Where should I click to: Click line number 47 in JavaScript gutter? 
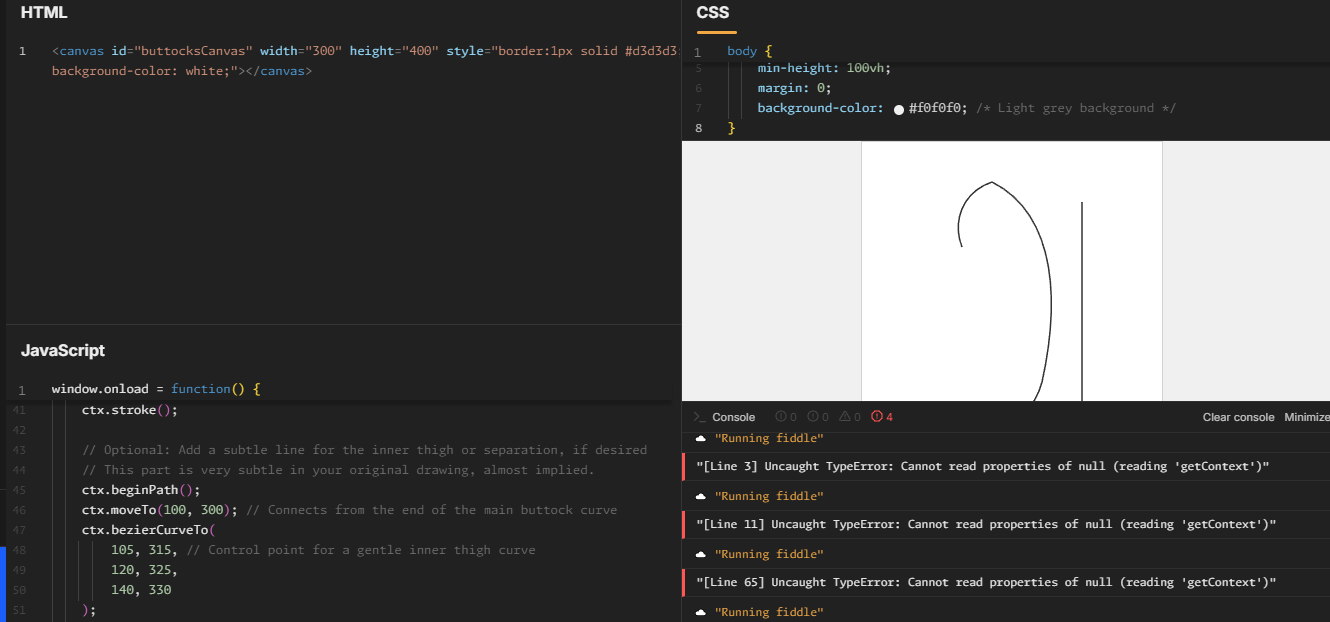point(21,530)
